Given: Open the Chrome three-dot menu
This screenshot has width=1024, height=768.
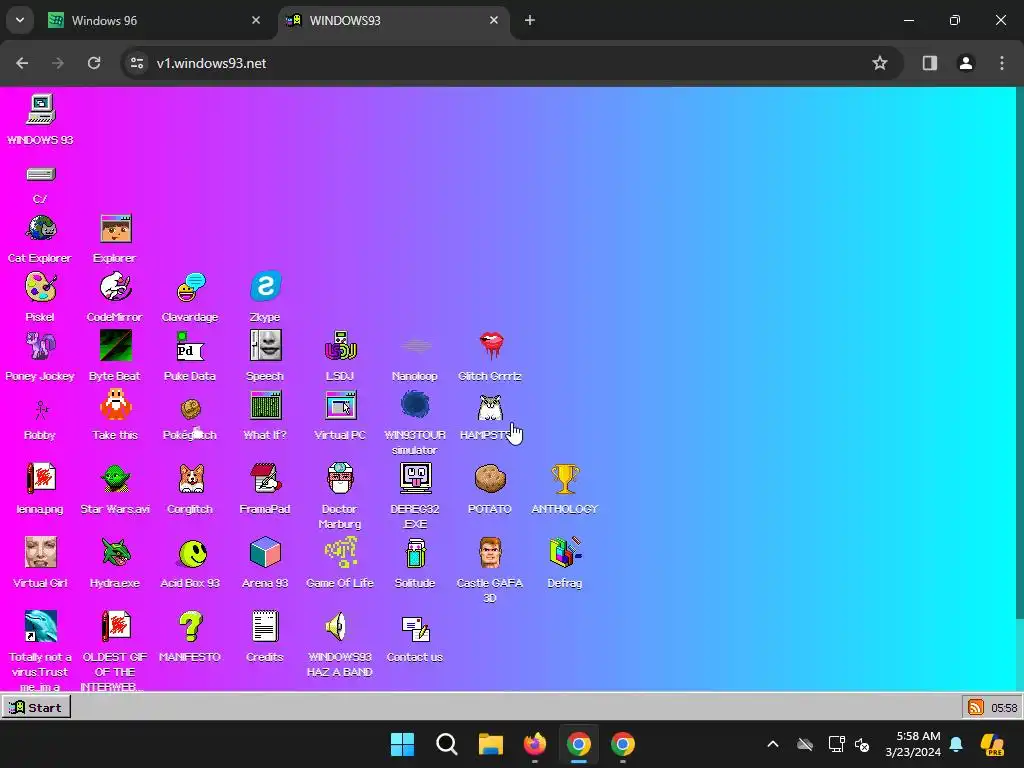Looking at the screenshot, I should coord(1002,63).
